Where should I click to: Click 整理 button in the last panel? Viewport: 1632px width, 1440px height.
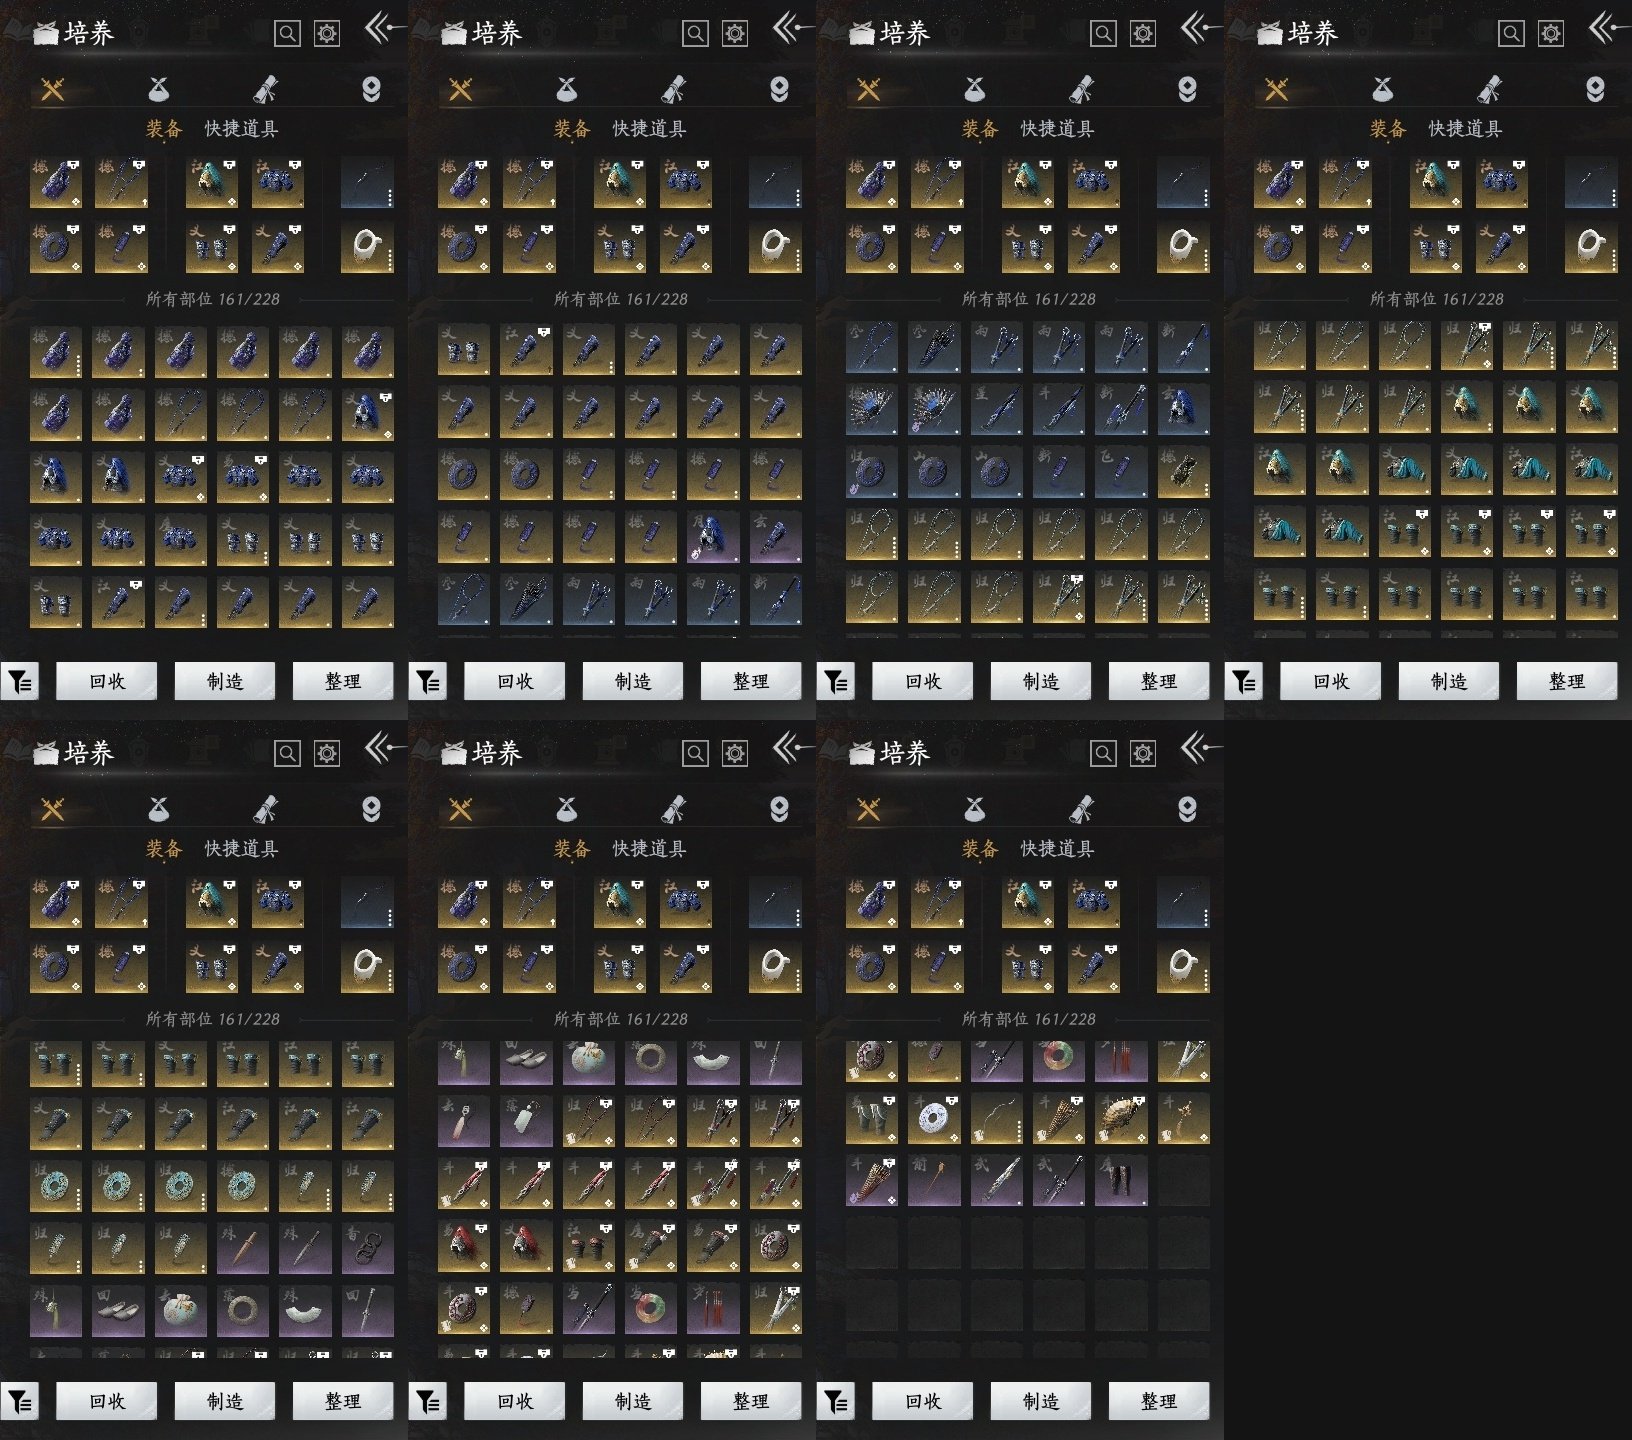1158,1402
